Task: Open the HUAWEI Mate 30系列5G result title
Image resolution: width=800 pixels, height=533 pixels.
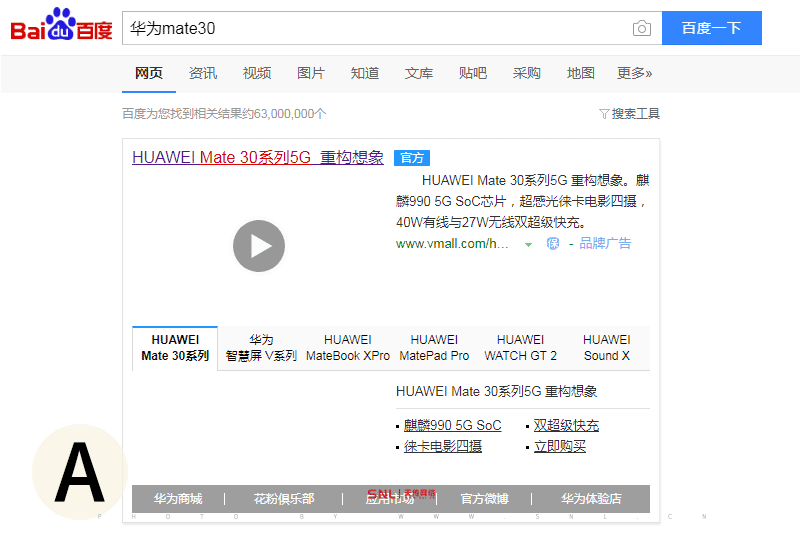Action: pos(258,157)
